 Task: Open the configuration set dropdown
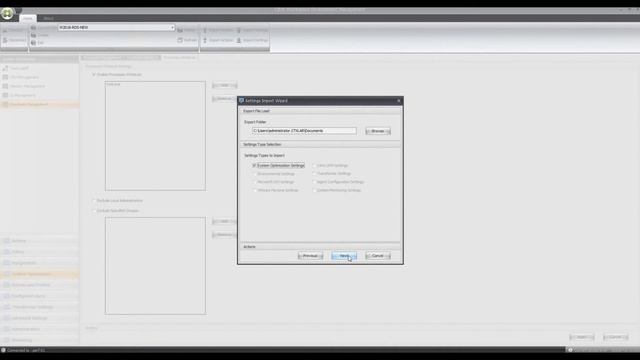(172, 27)
